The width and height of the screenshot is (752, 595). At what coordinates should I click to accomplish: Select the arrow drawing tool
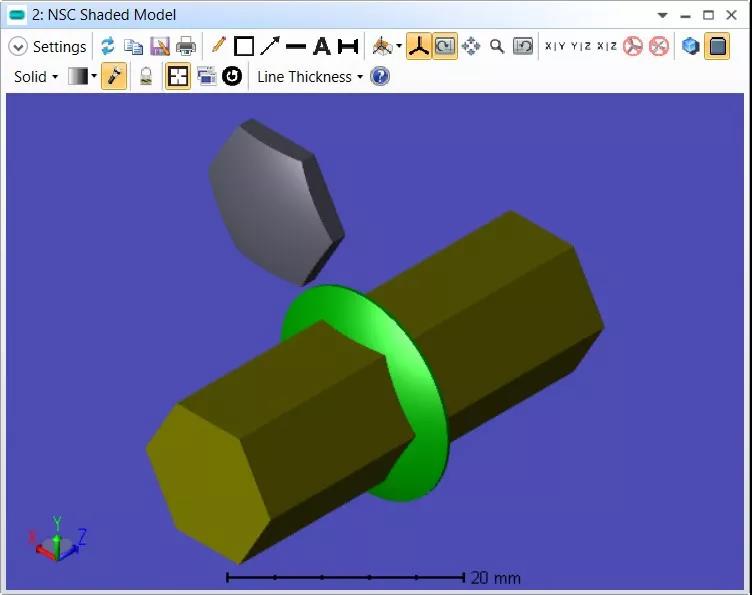[270, 46]
